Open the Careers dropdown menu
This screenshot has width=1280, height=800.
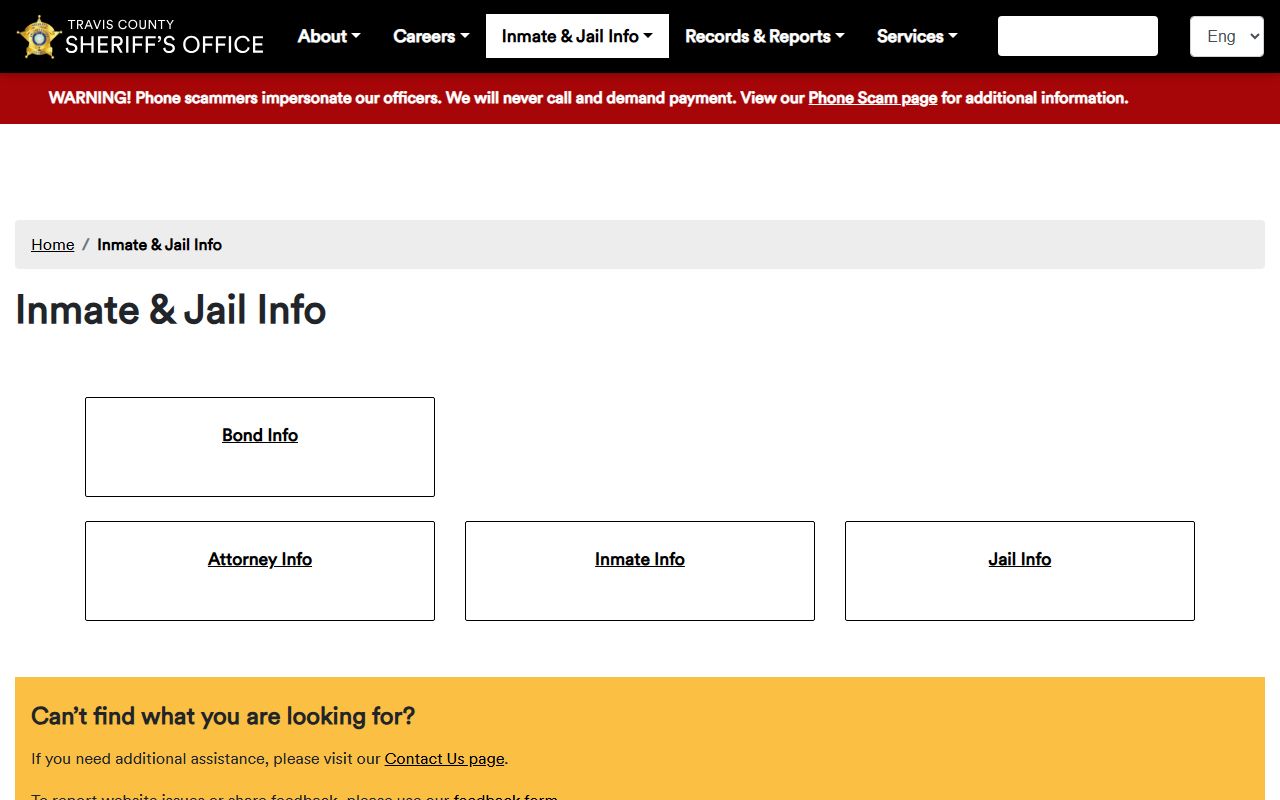431,36
